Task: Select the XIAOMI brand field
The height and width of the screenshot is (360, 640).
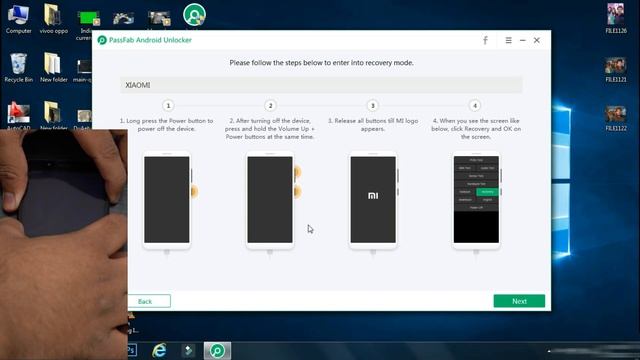Action: 321,85
